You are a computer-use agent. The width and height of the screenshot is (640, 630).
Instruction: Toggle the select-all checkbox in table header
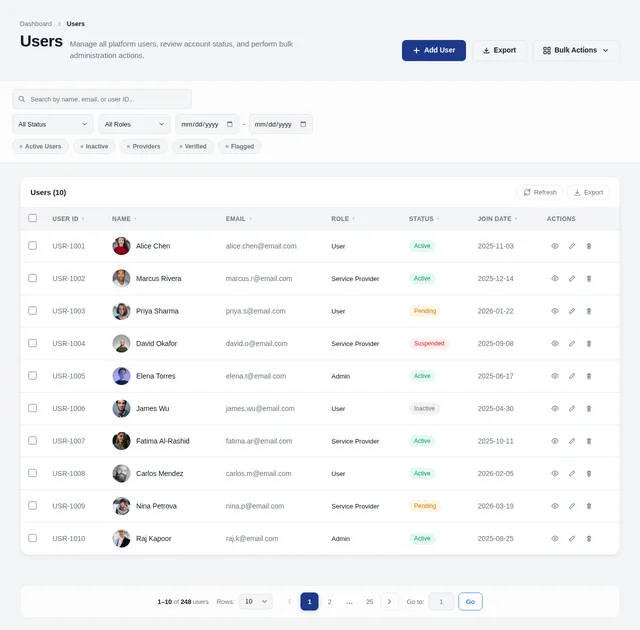[33, 218]
